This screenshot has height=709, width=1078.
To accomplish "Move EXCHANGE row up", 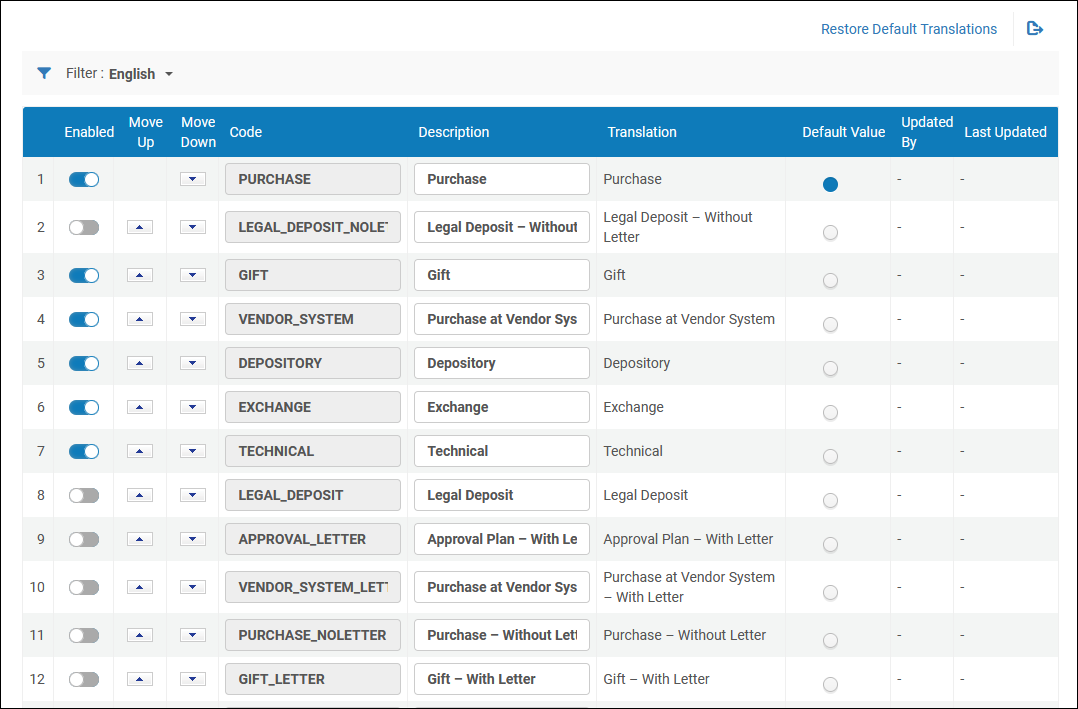I will 140,407.
